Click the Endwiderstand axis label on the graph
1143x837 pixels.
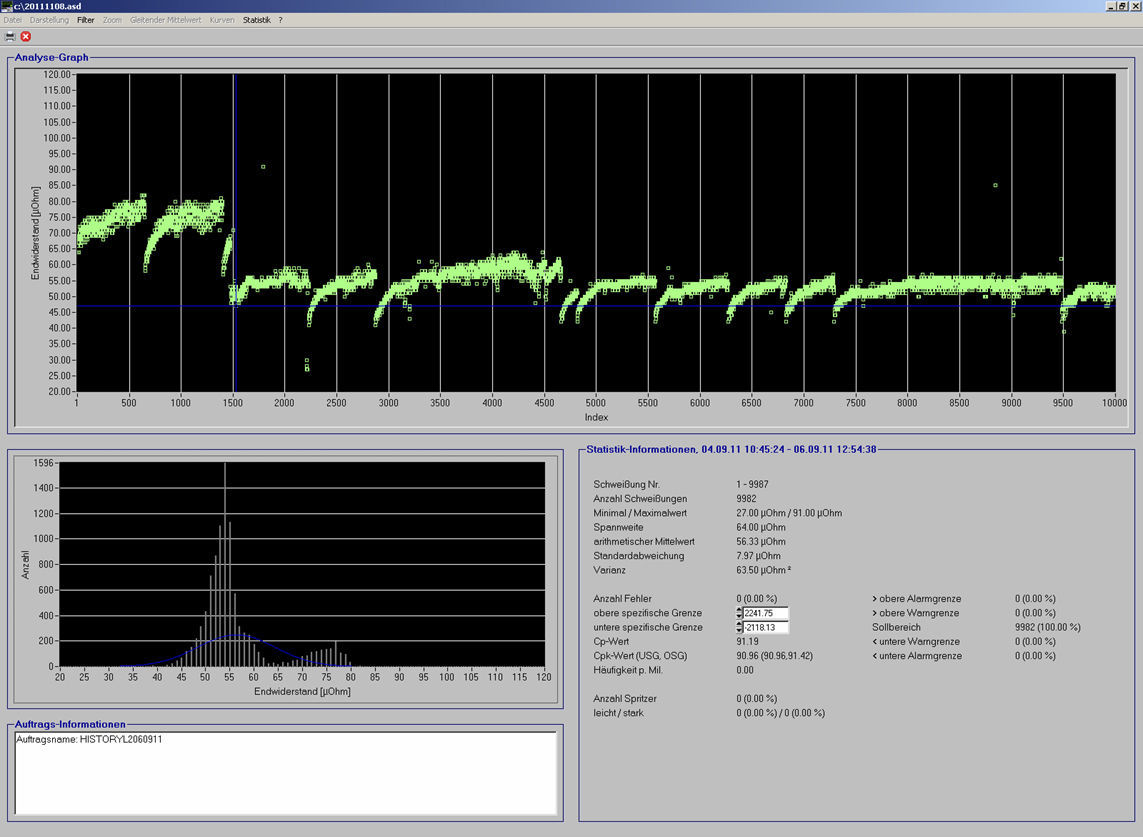click(35, 225)
